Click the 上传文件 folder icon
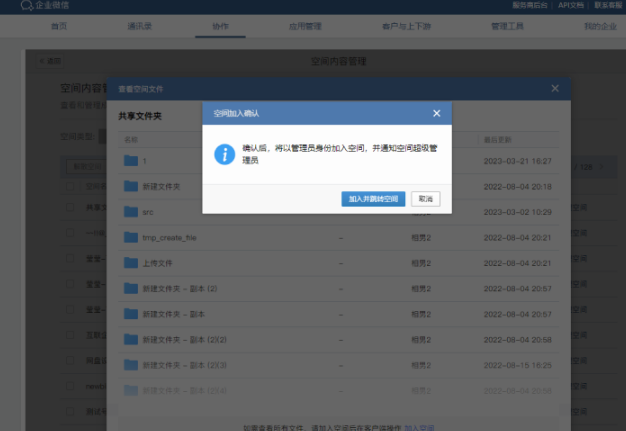This screenshot has height=431, width=626. coord(130,263)
